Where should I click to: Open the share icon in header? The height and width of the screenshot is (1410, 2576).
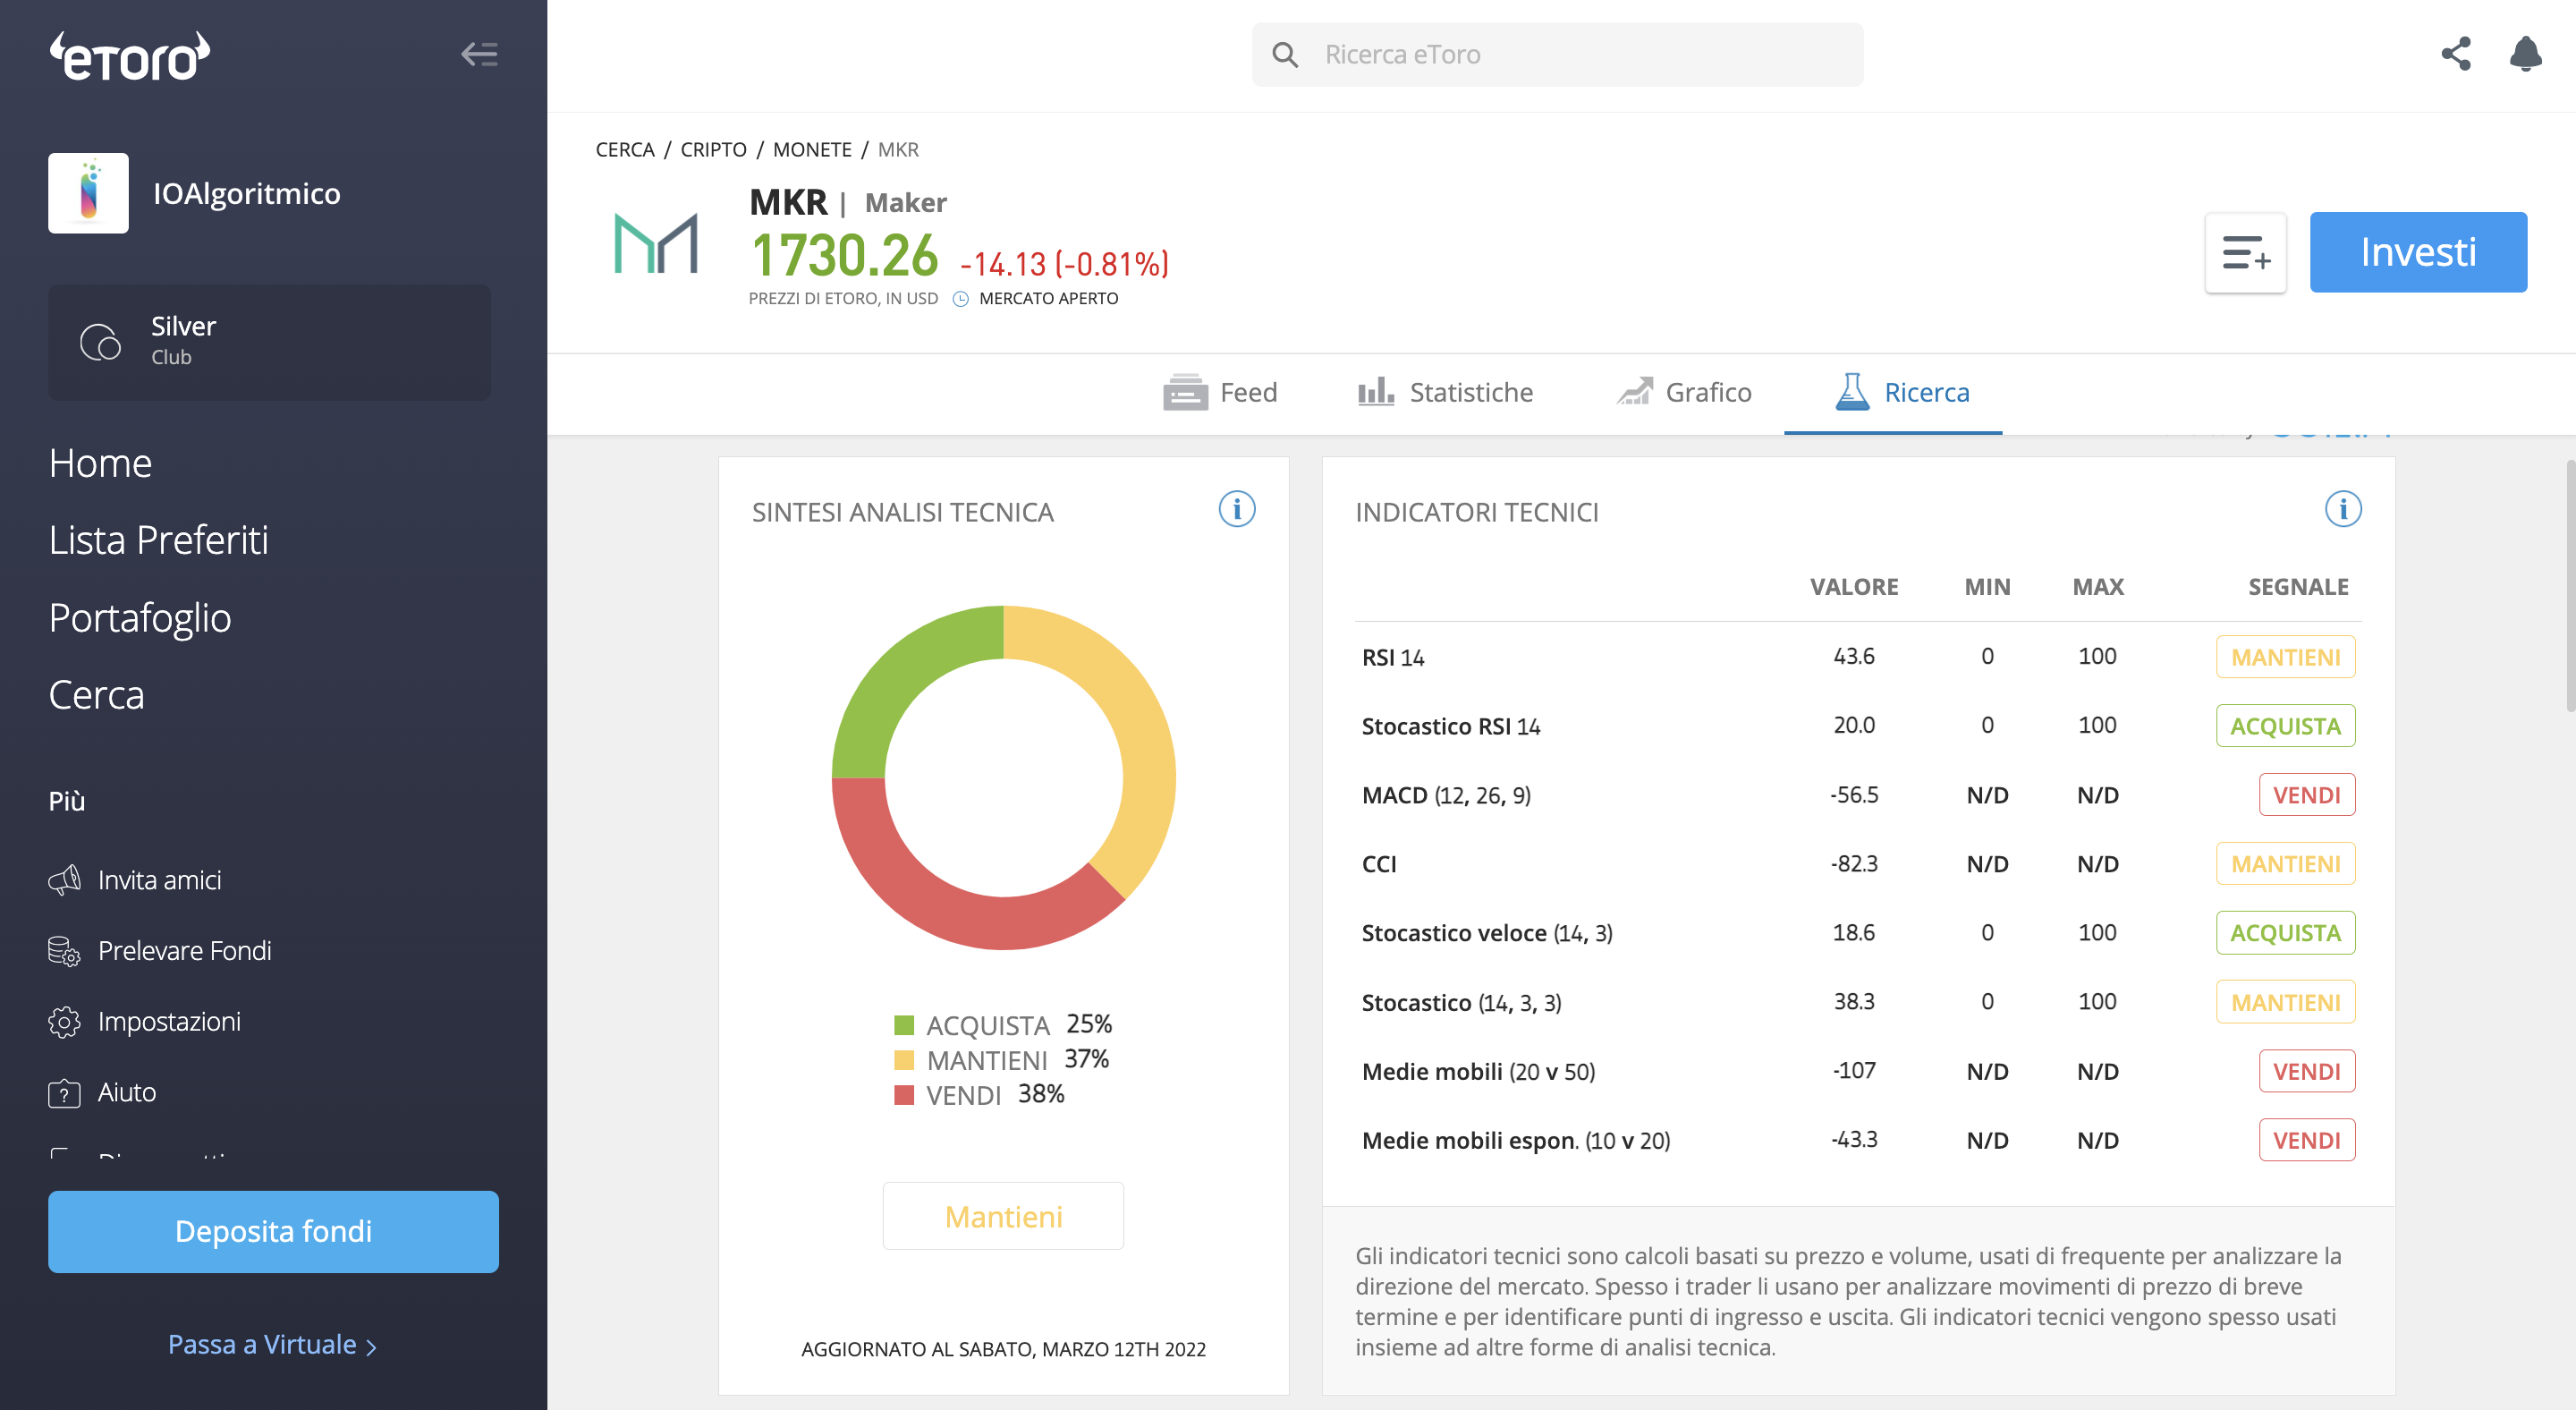(2455, 54)
